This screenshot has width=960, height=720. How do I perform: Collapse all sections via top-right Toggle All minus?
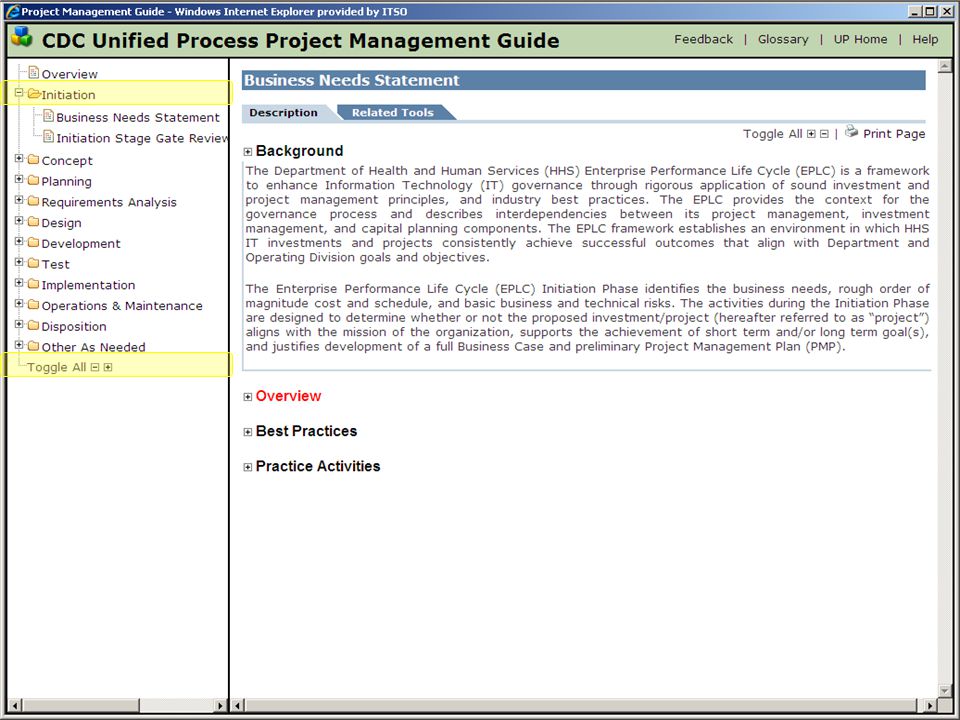pyautogui.click(x=824, y=134)
